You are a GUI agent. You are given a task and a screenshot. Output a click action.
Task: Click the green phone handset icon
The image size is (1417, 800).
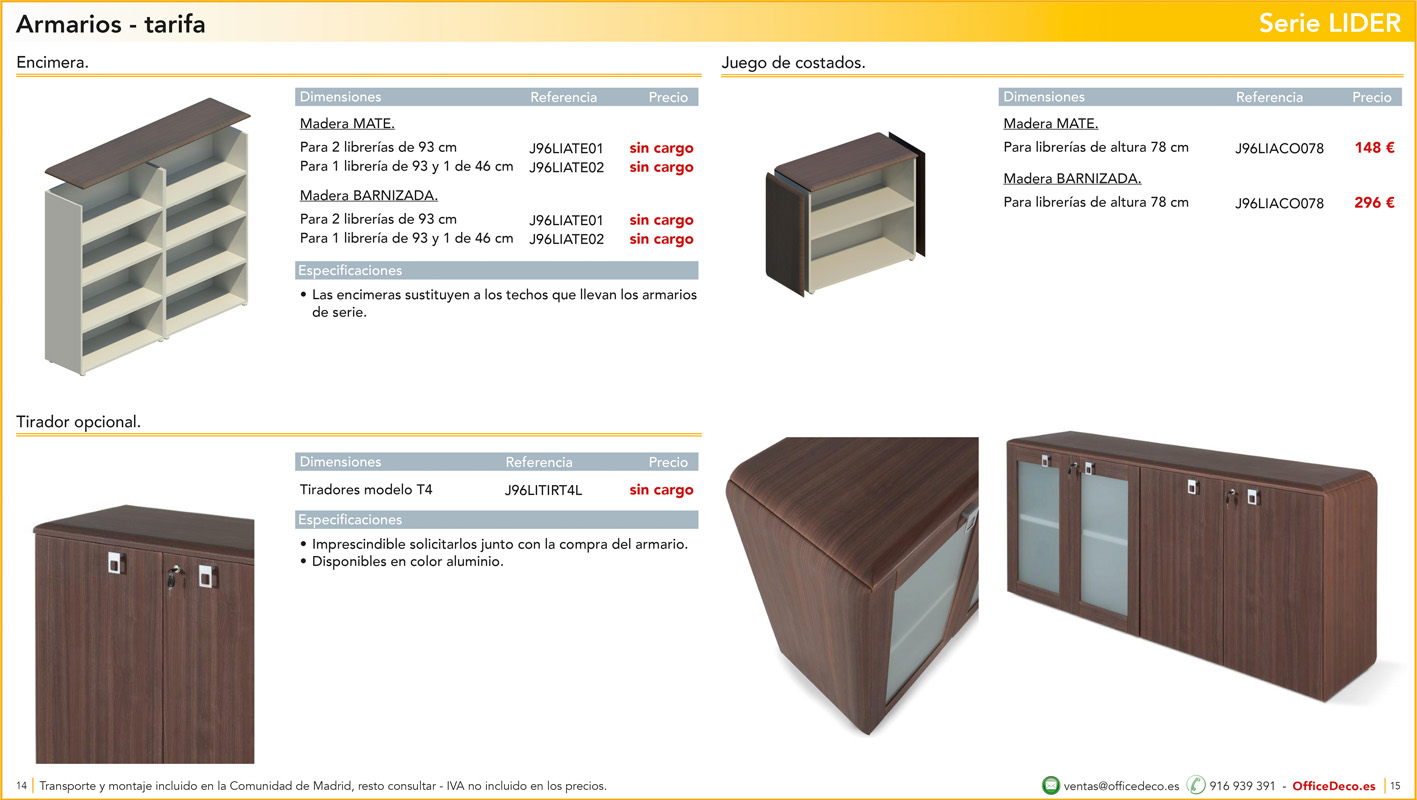[x=1196, y=785]
